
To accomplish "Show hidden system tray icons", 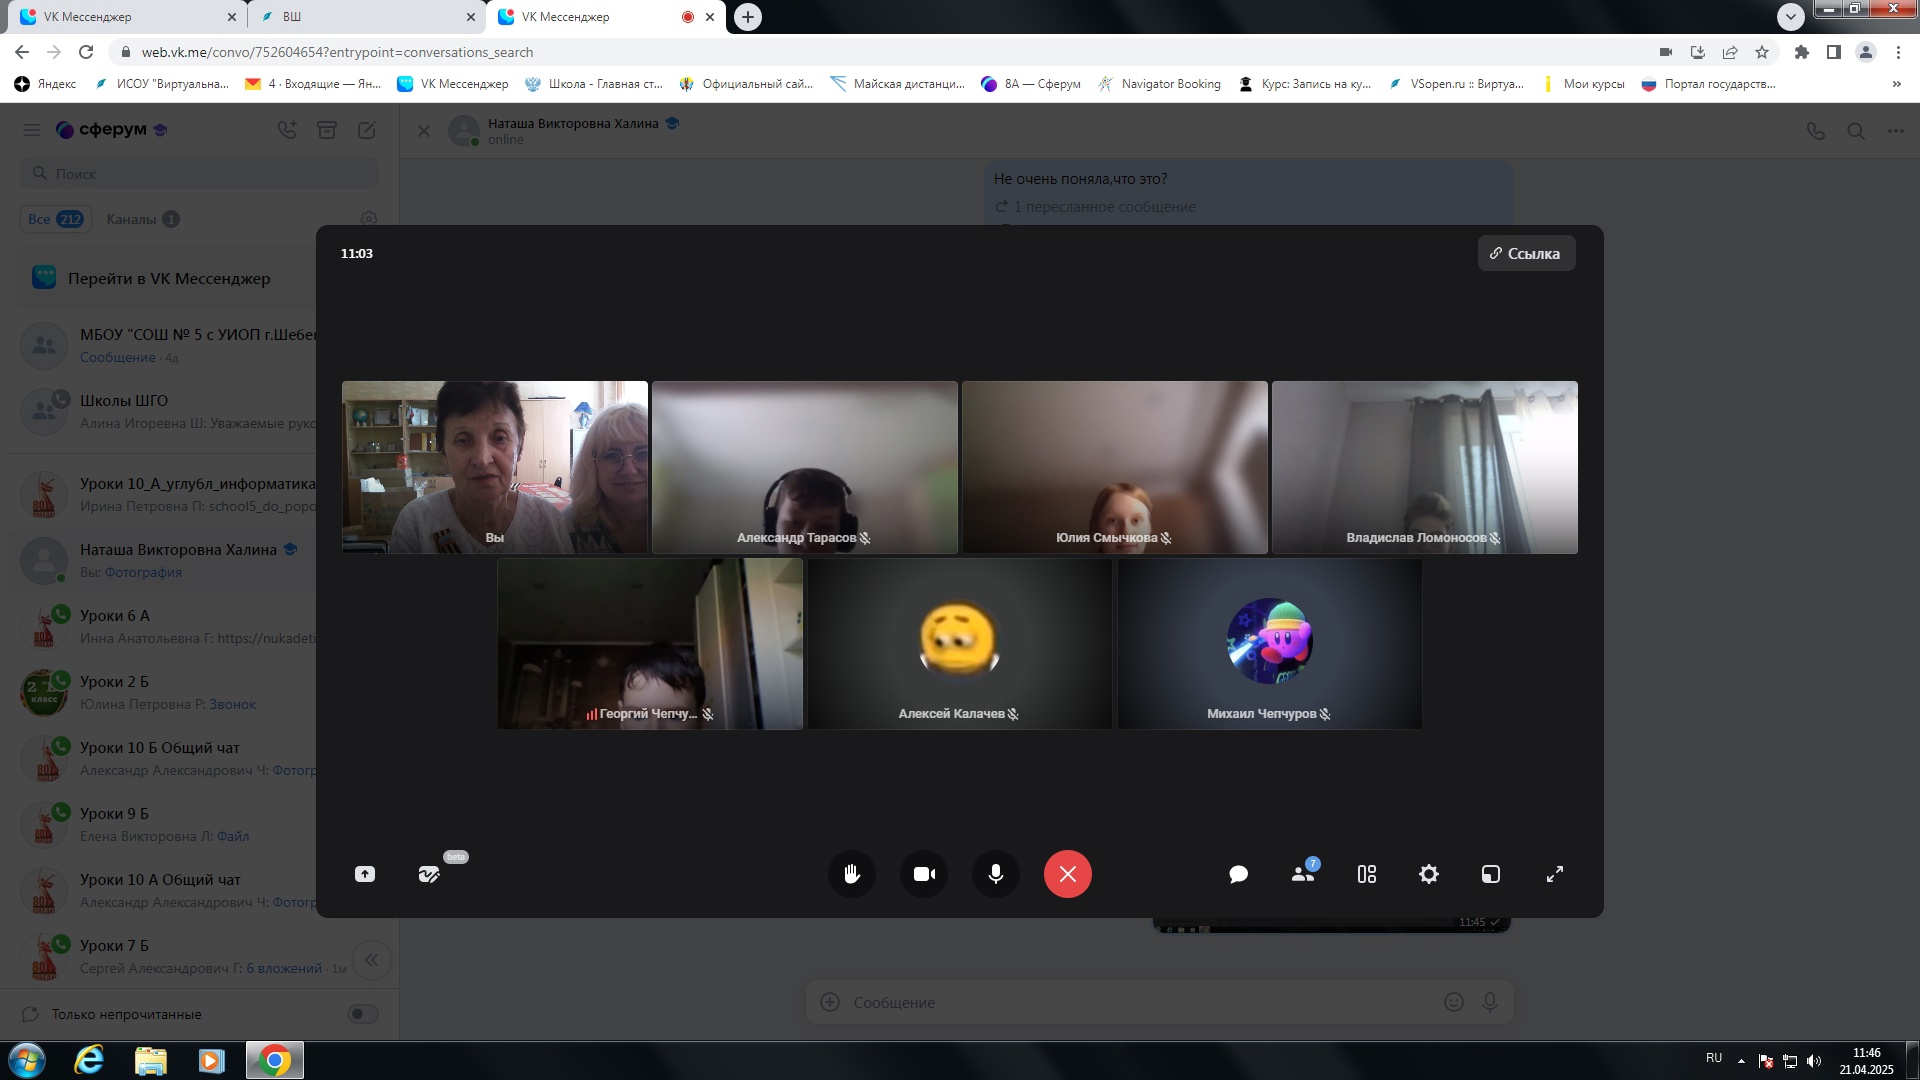I will (1741, 1061).
